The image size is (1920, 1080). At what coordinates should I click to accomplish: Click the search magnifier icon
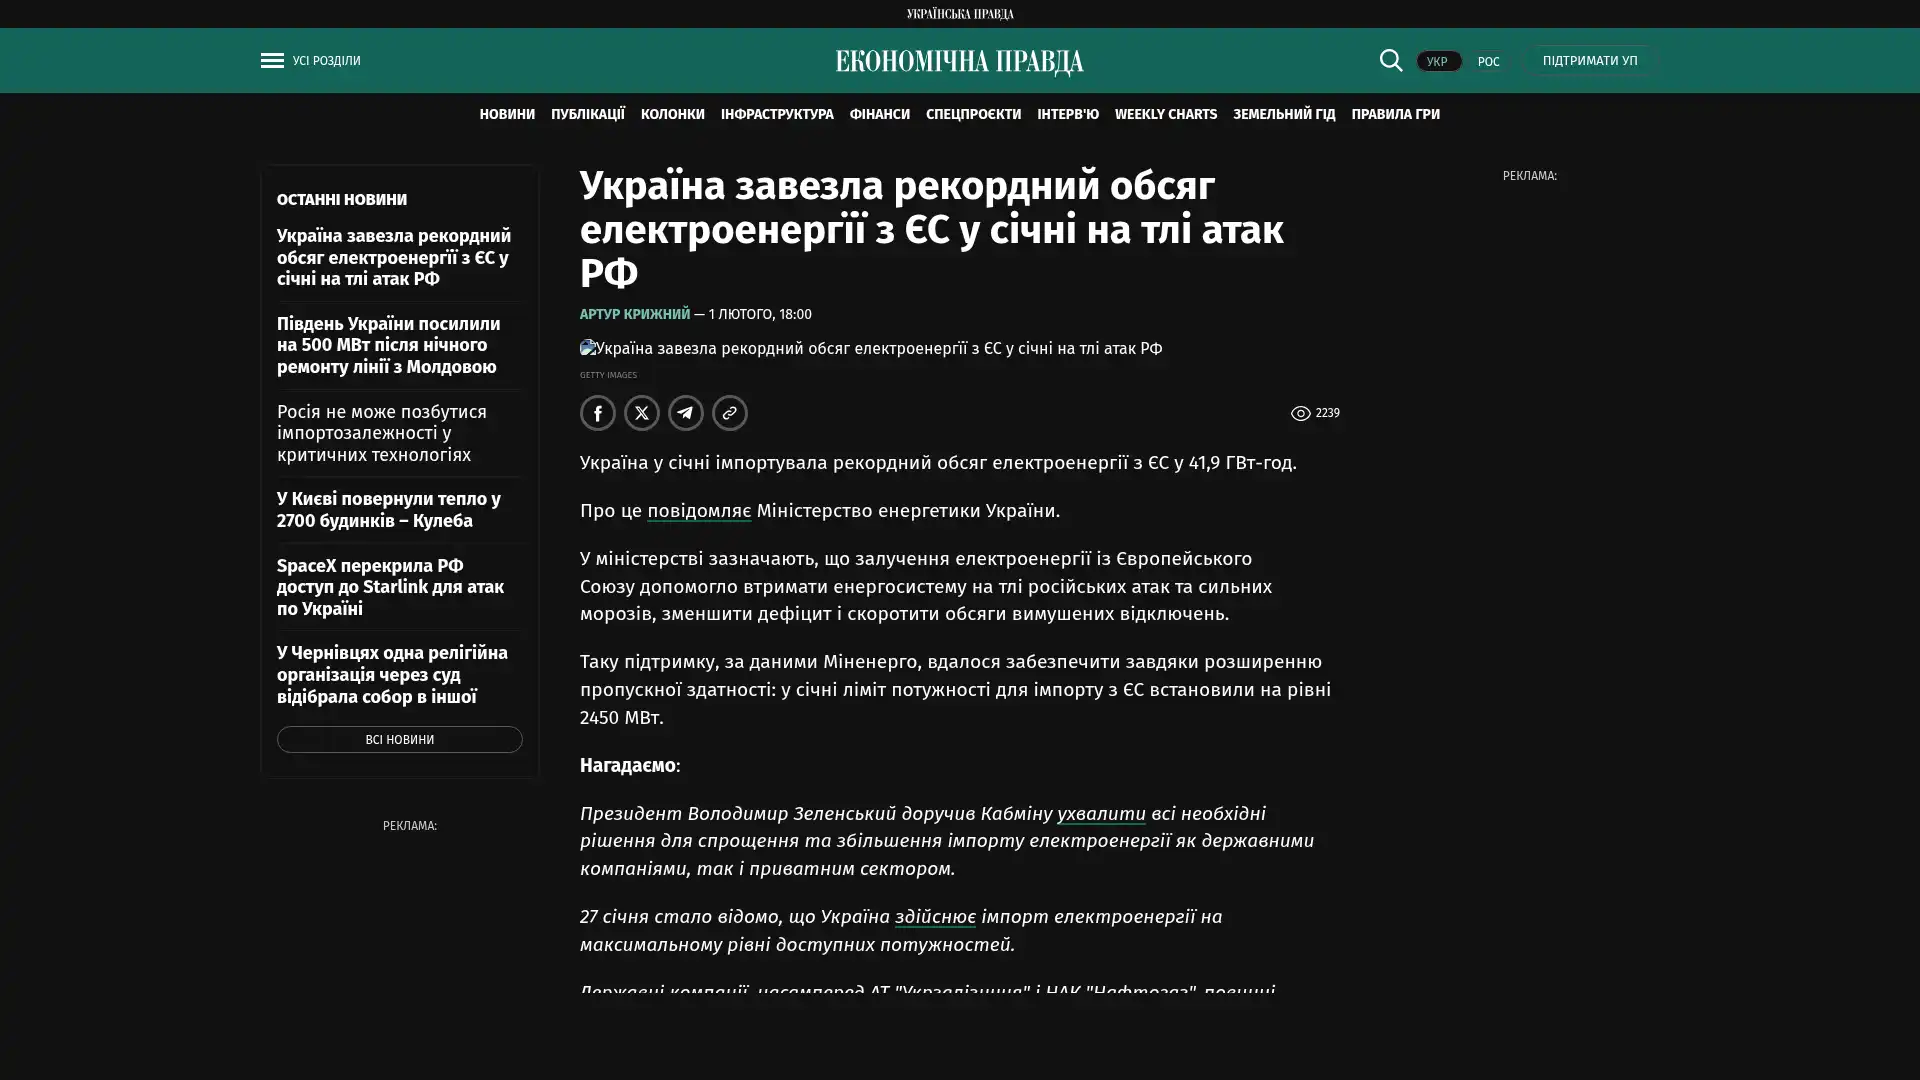coord(1390,61)
